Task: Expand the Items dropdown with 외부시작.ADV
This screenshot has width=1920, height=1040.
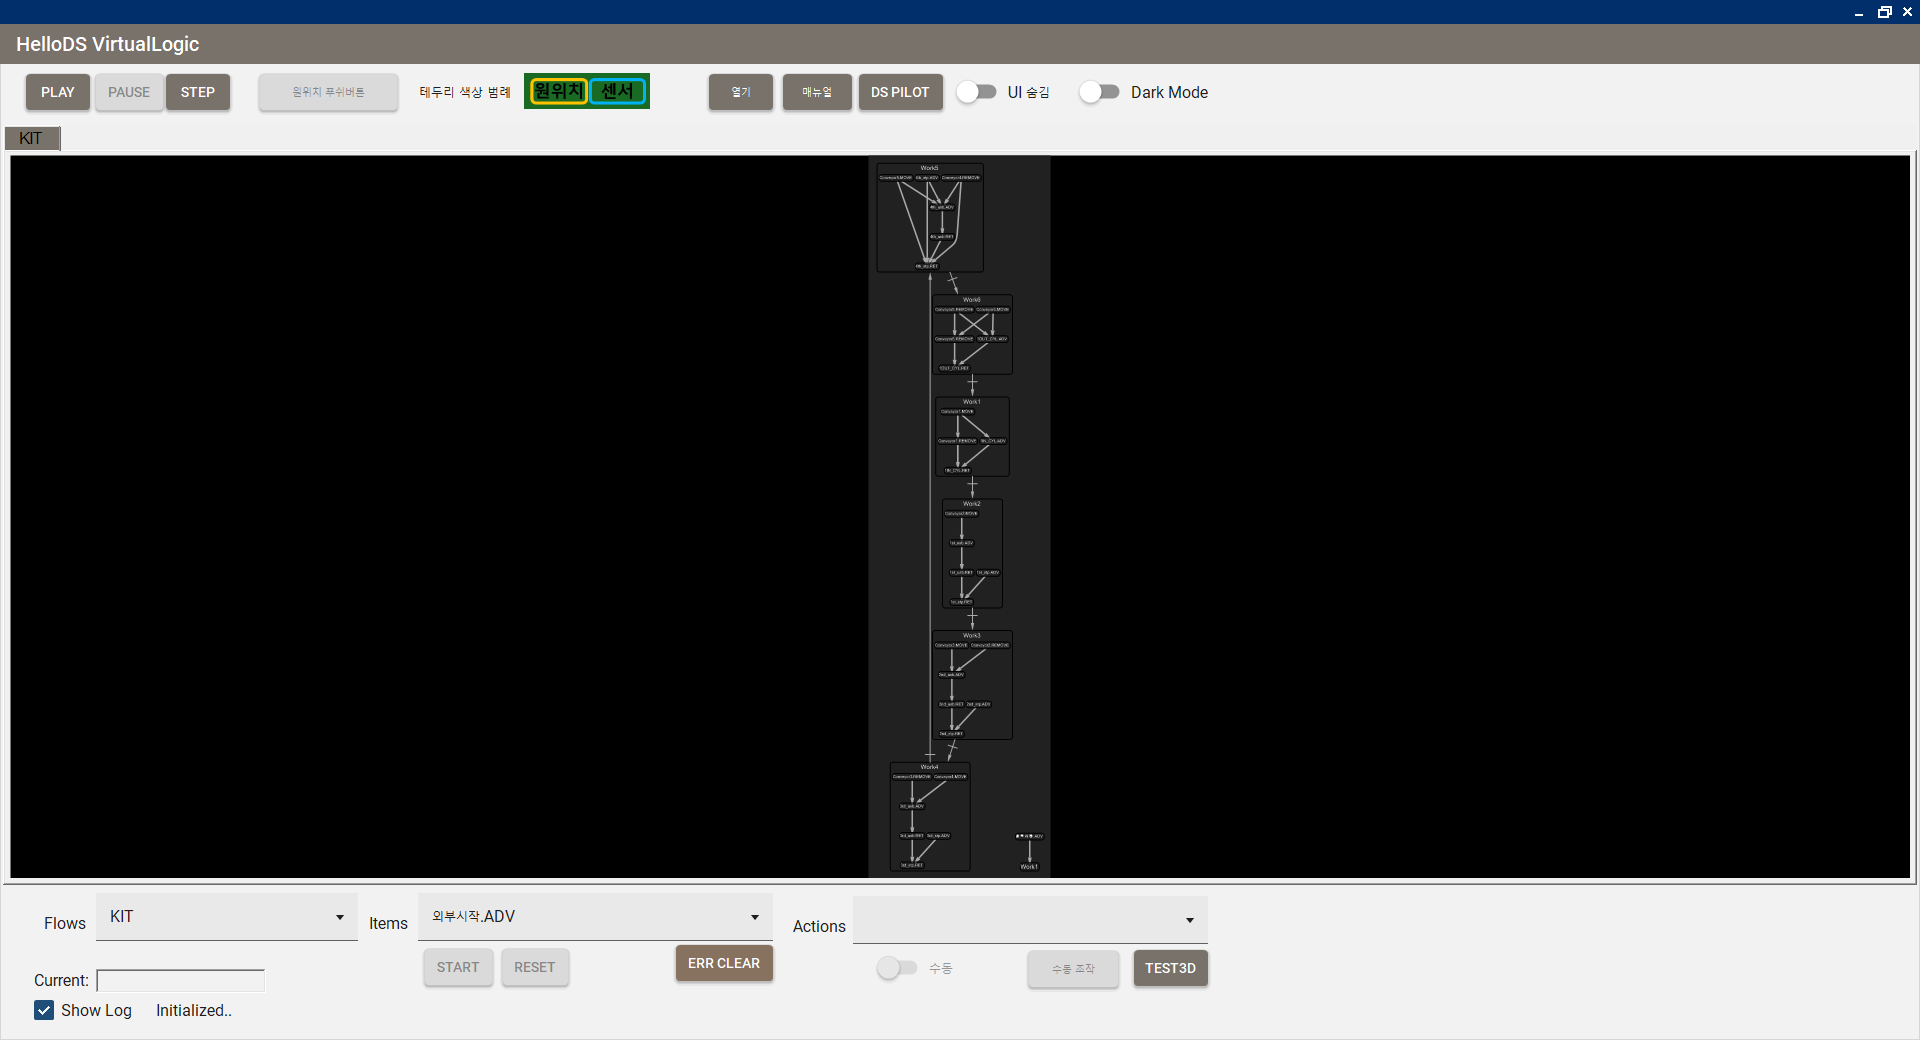Action: [x=595, y=917]
